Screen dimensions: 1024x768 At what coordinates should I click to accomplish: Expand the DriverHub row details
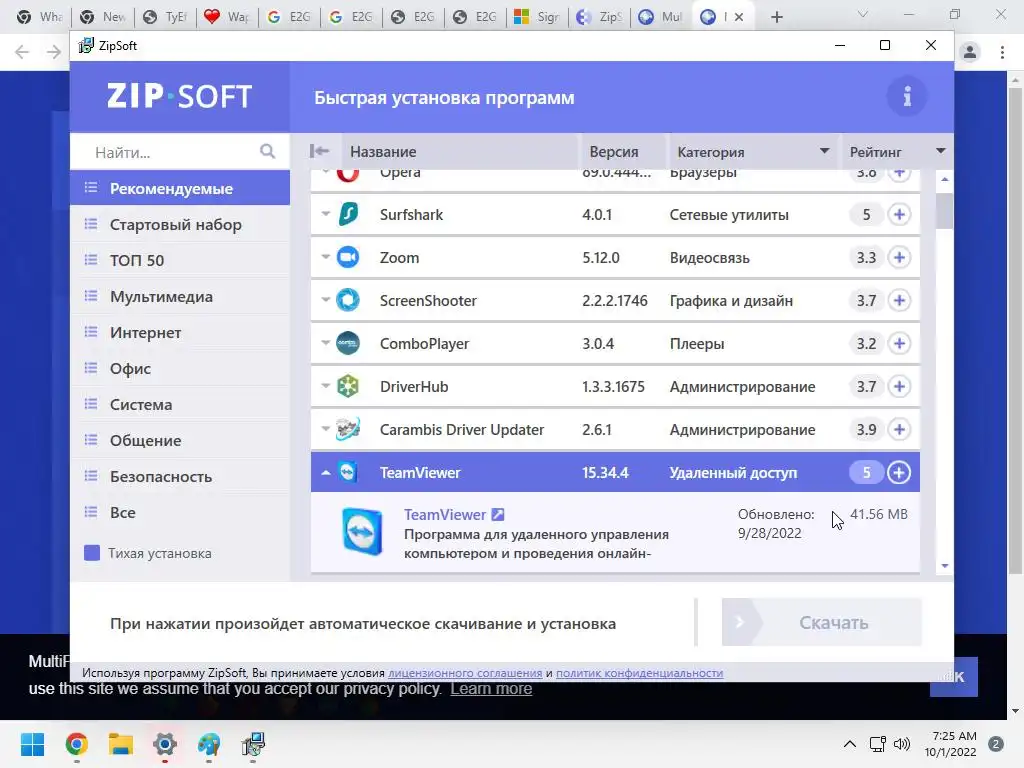click(x=325, y=386)
